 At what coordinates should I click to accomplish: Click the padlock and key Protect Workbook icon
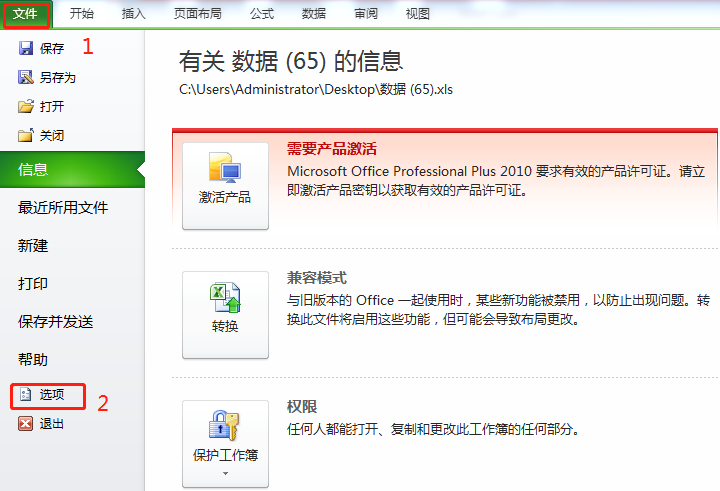224,425
